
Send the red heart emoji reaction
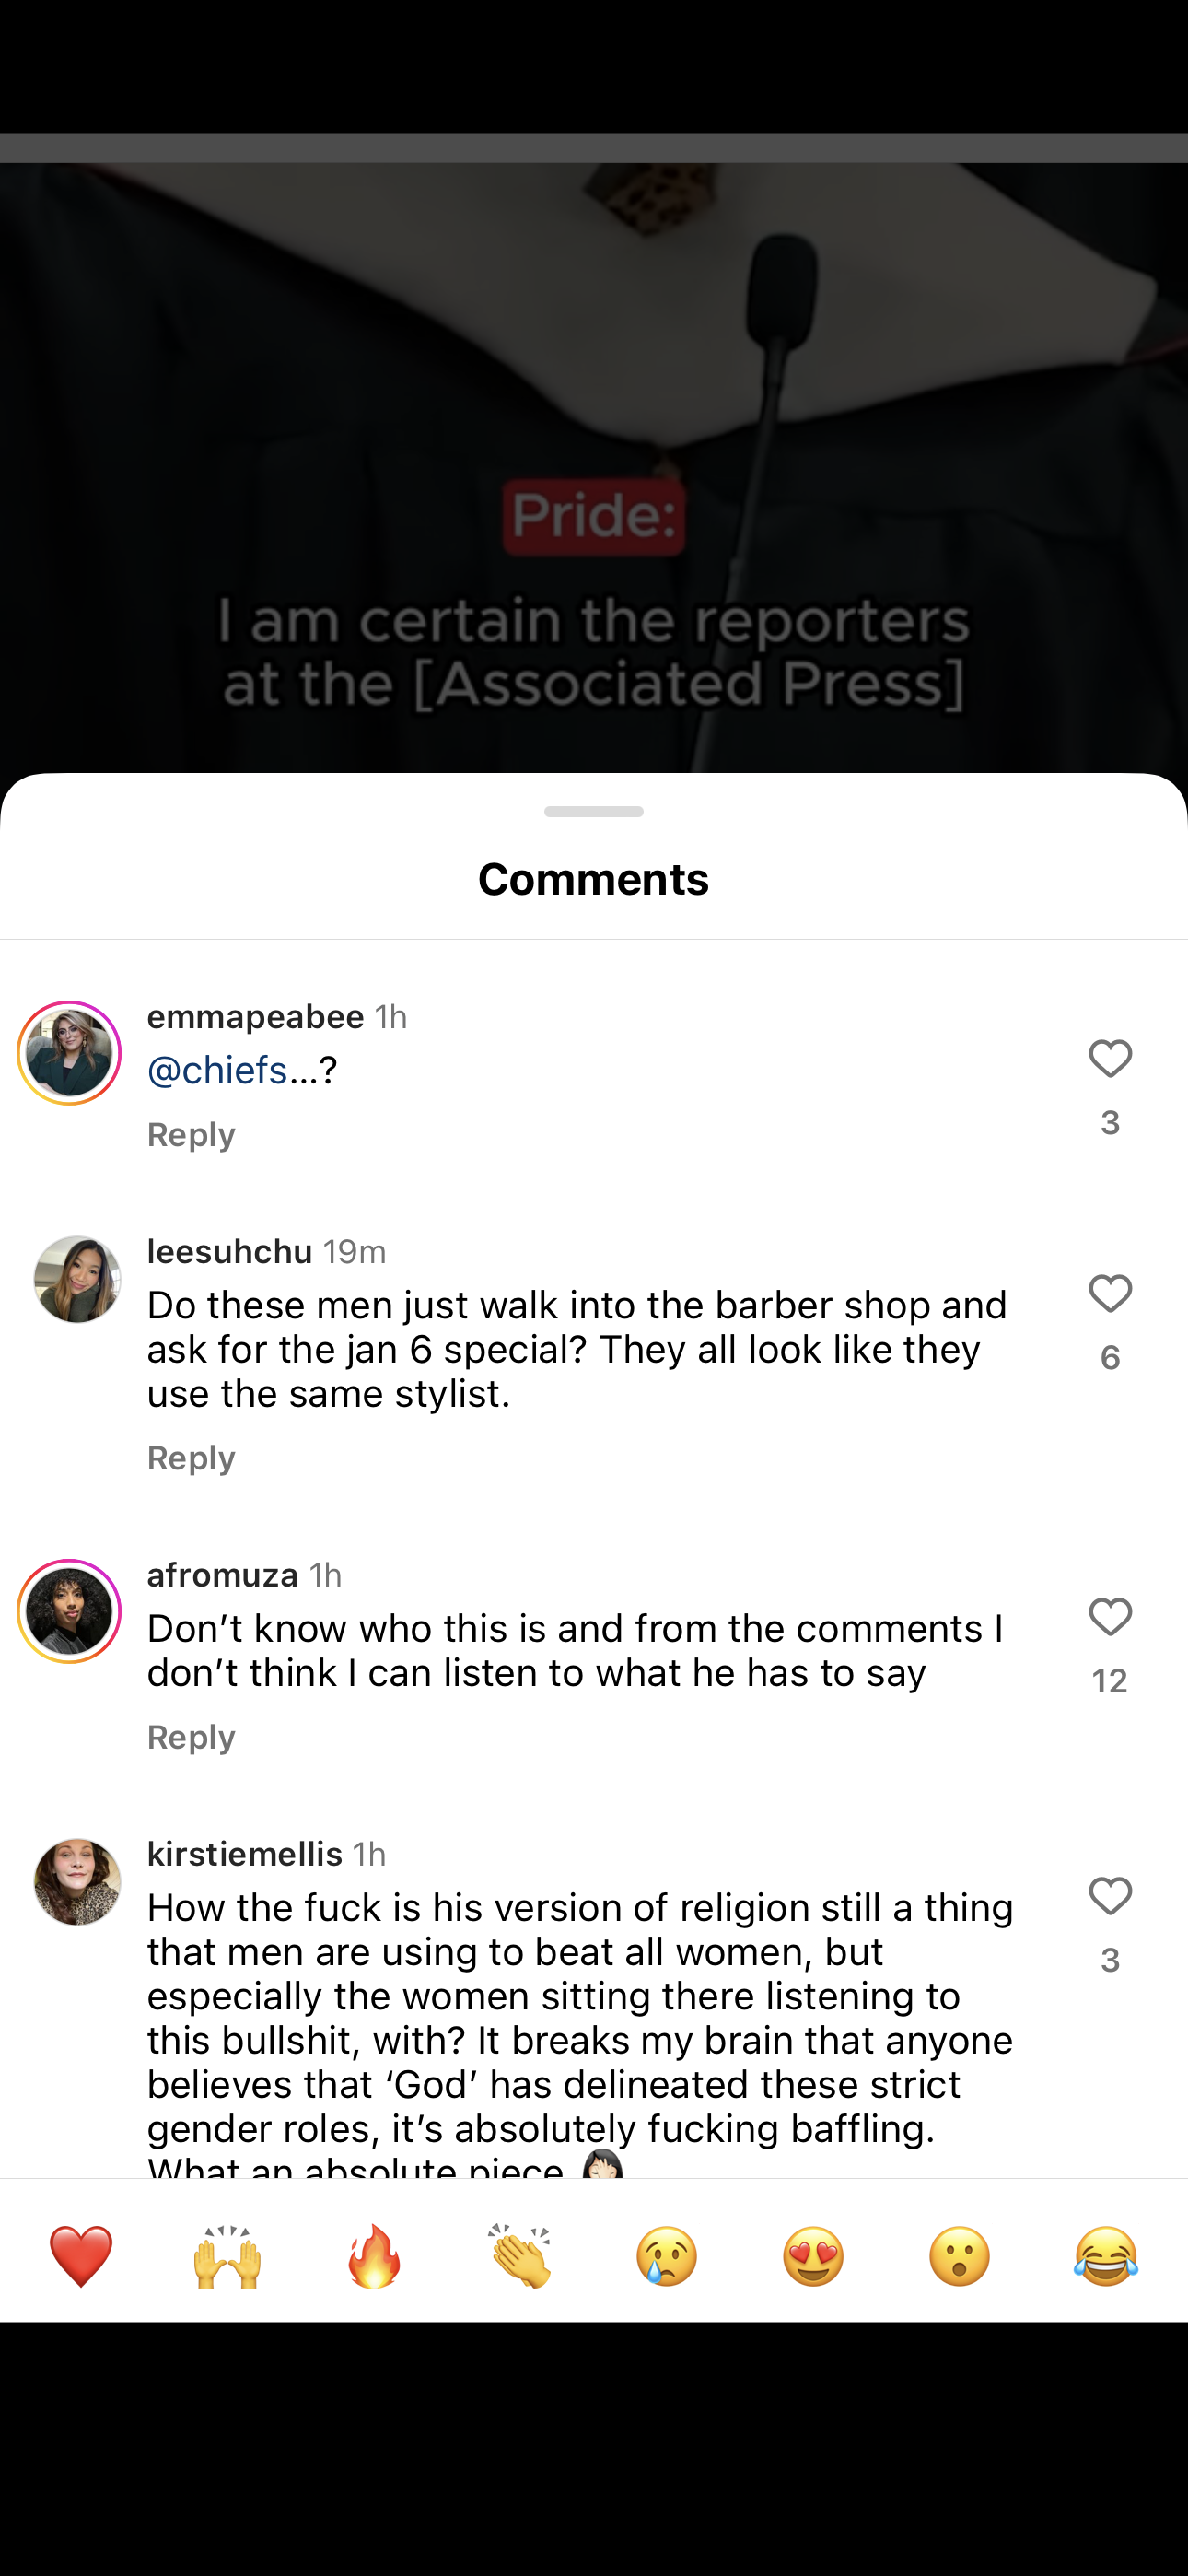[81, 2256]
